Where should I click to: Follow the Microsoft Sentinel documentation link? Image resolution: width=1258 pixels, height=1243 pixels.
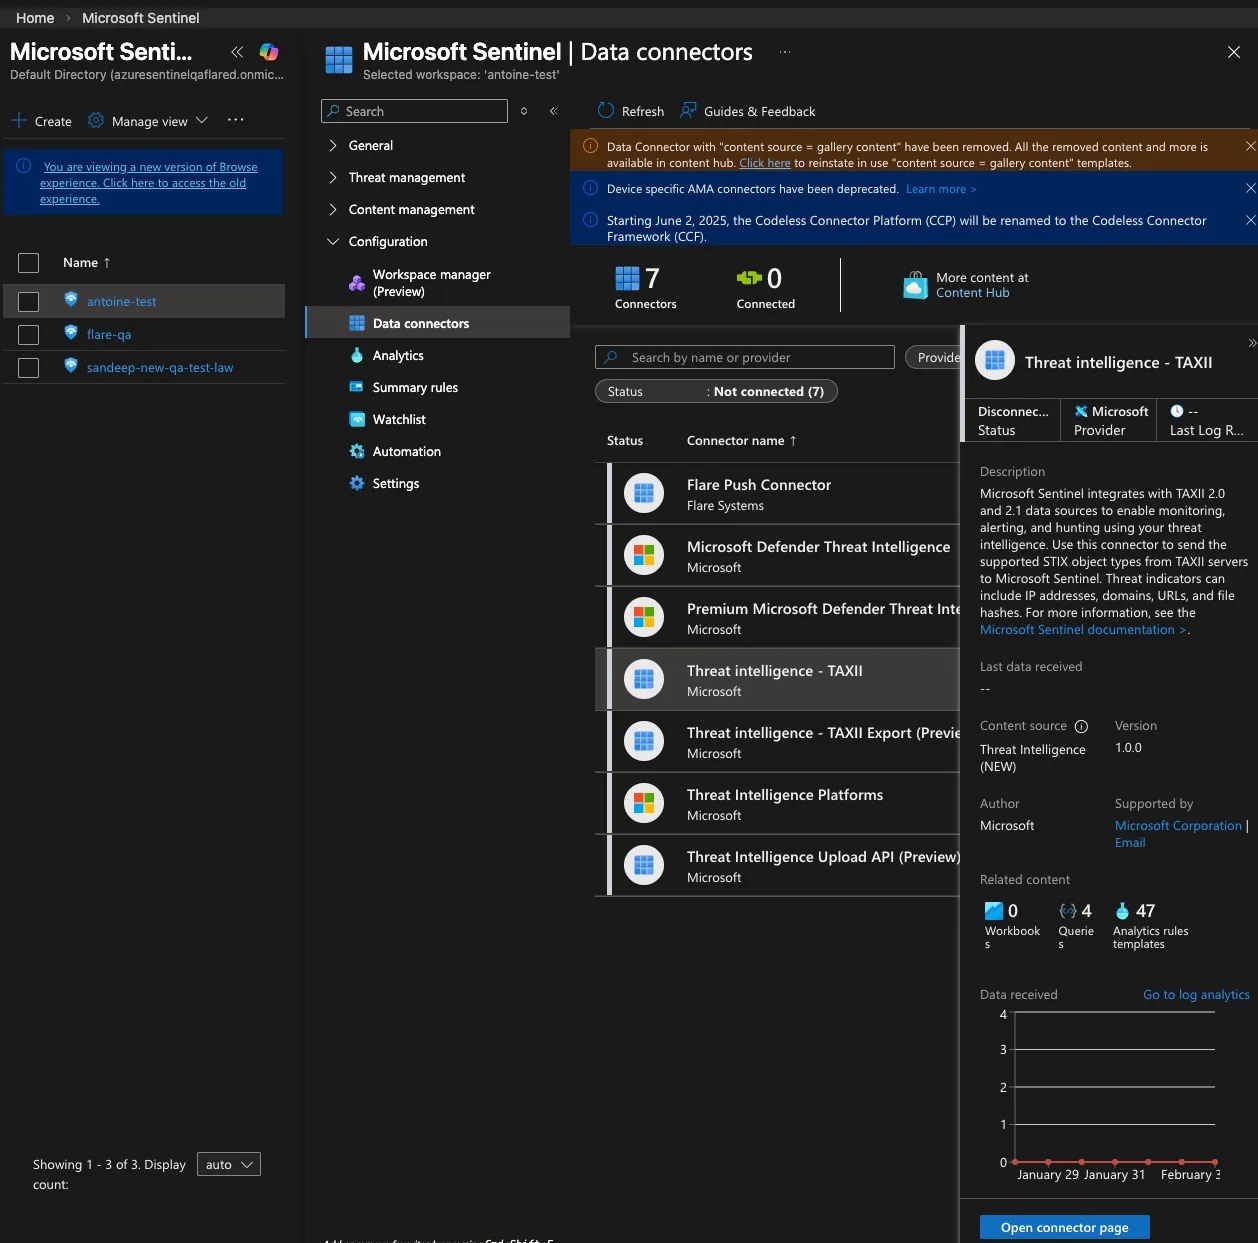(x=1083, y=630)
